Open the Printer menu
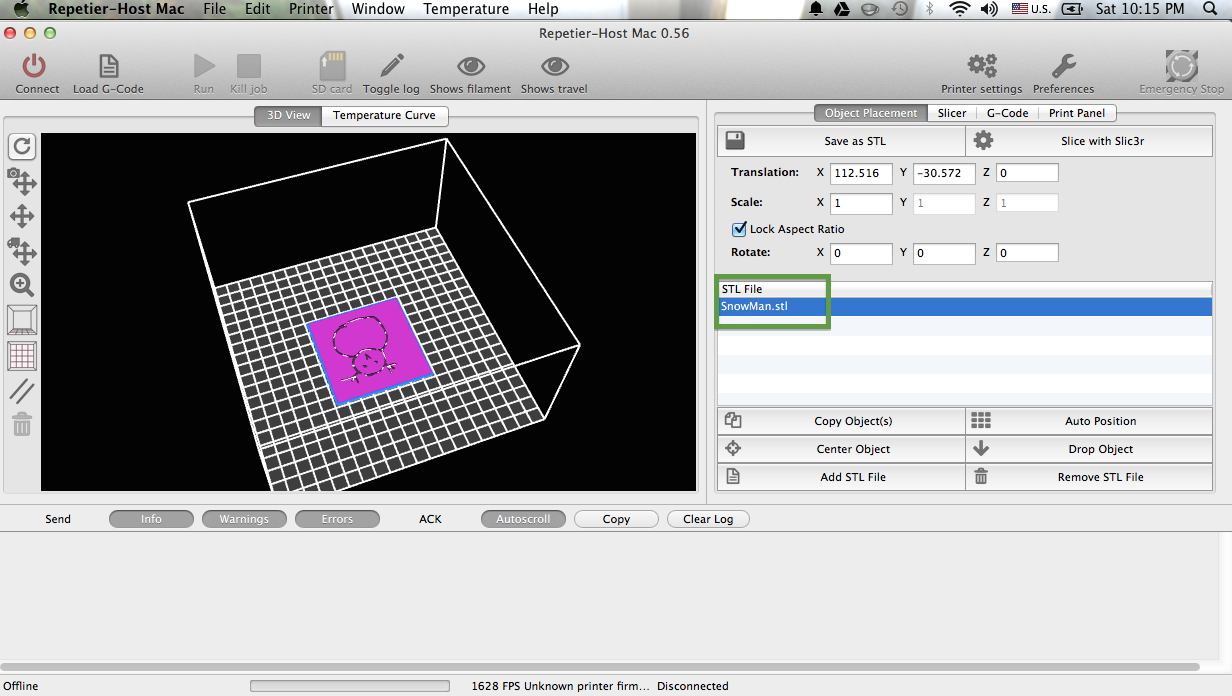The height and width of the screenshot is (696, 1232). pos(311,9)
